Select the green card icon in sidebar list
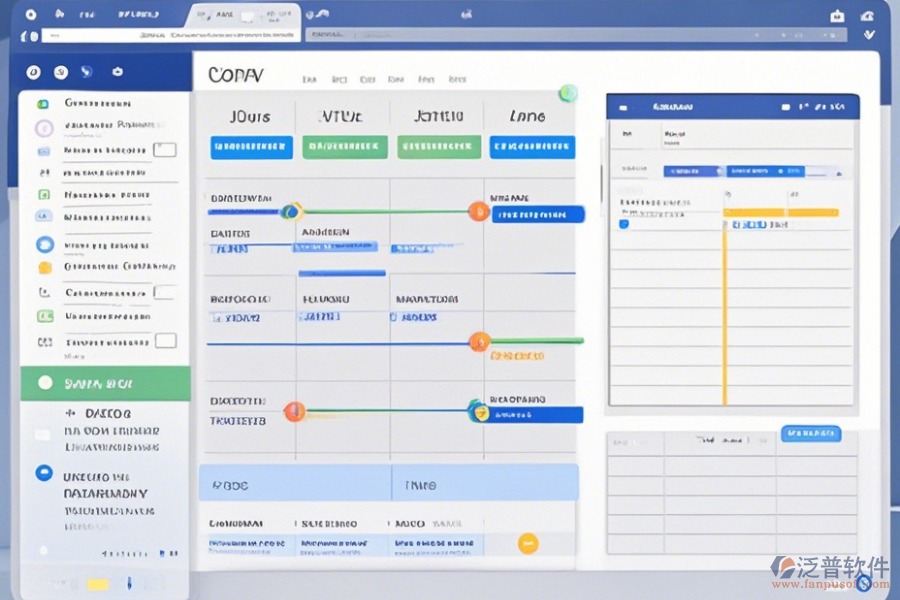The height and width of the screenshot is (600, 900). click(x=45, y=316)
